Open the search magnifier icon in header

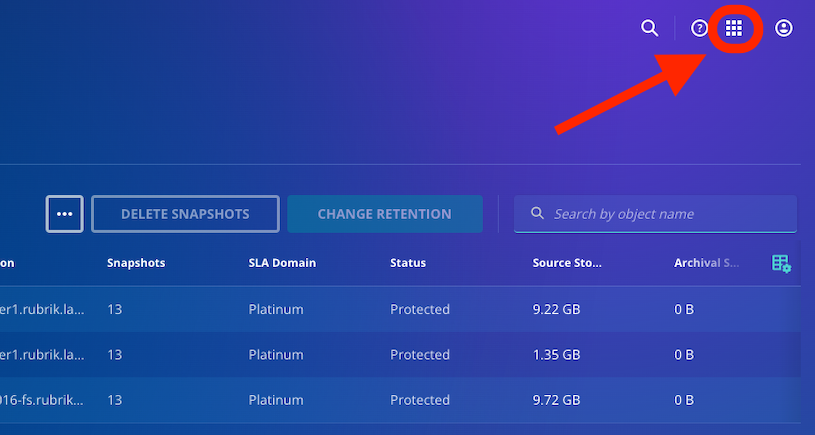tap(649, 28)
